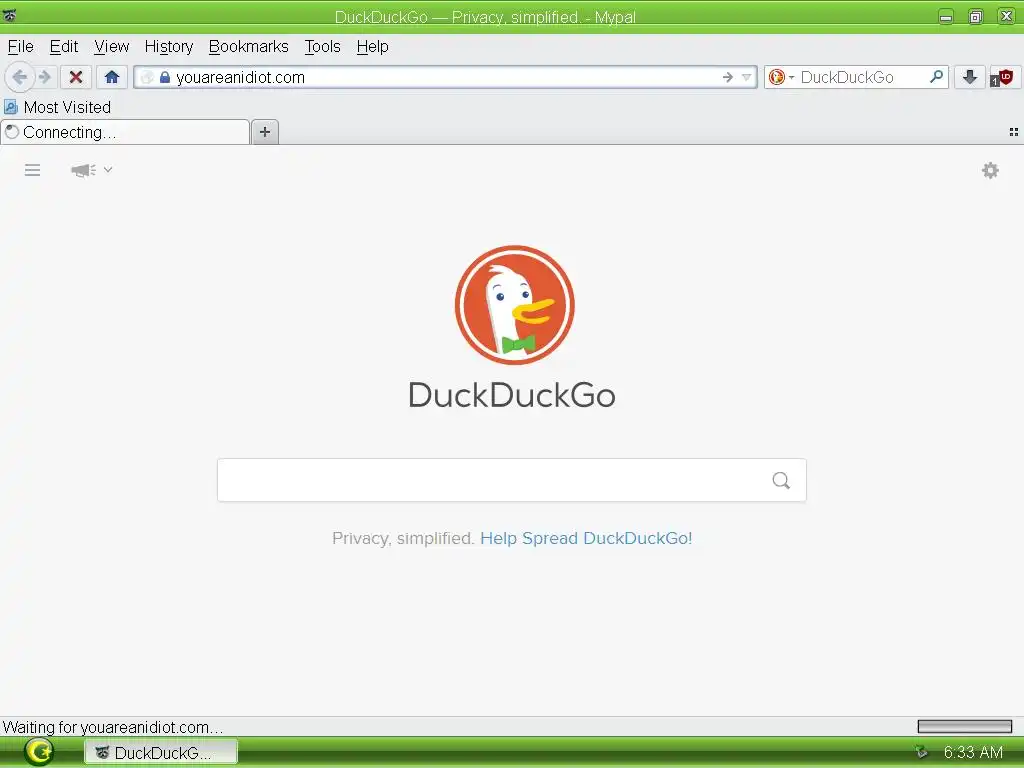The image size is (1024, 768).
Task: Open DuckDuckGo settings gear
Action: 990,170
